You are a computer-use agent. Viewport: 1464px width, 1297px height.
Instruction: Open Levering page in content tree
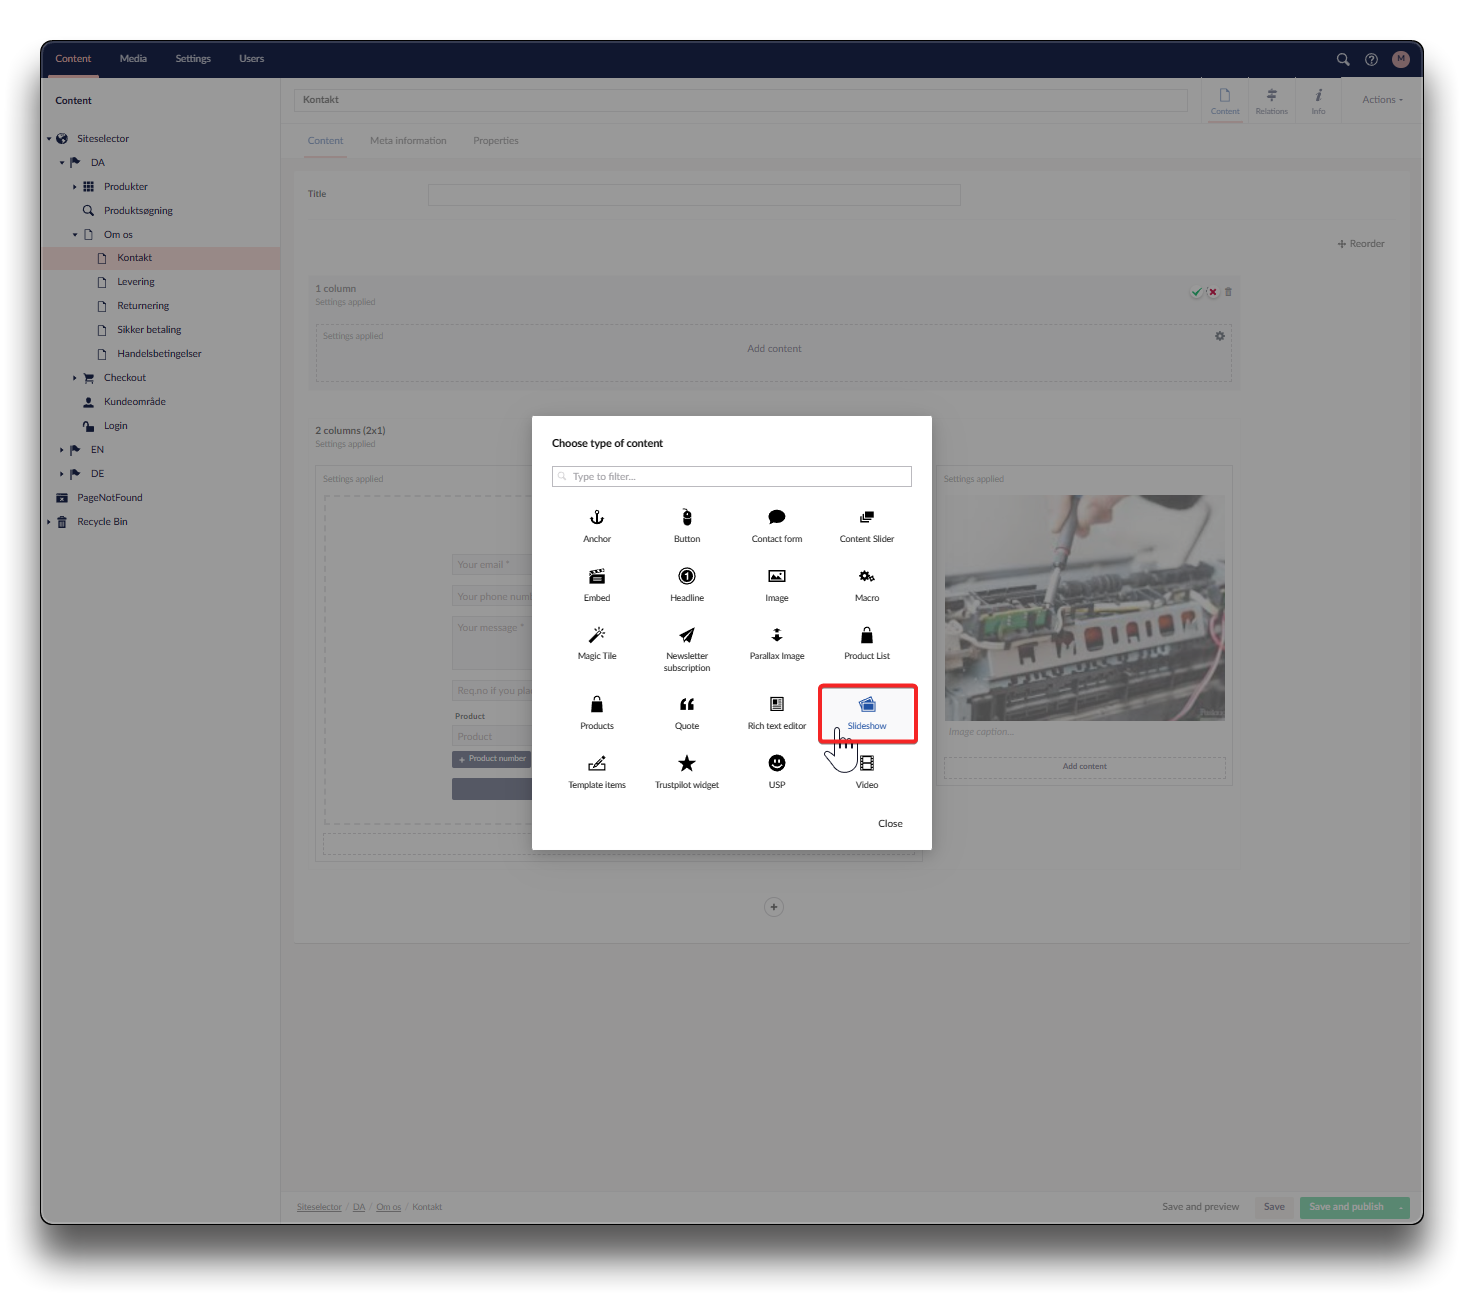point(136,282)
